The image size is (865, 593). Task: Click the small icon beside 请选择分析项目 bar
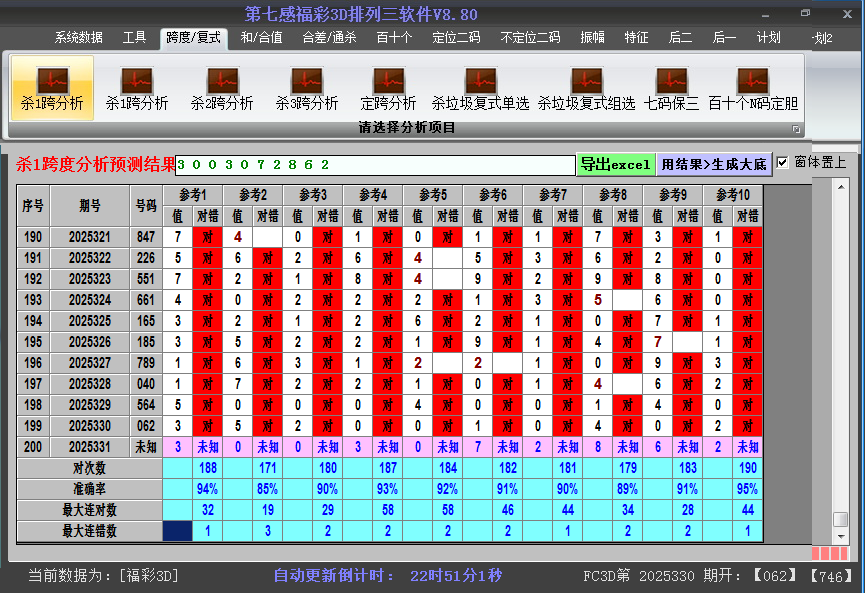pos(798,128)
